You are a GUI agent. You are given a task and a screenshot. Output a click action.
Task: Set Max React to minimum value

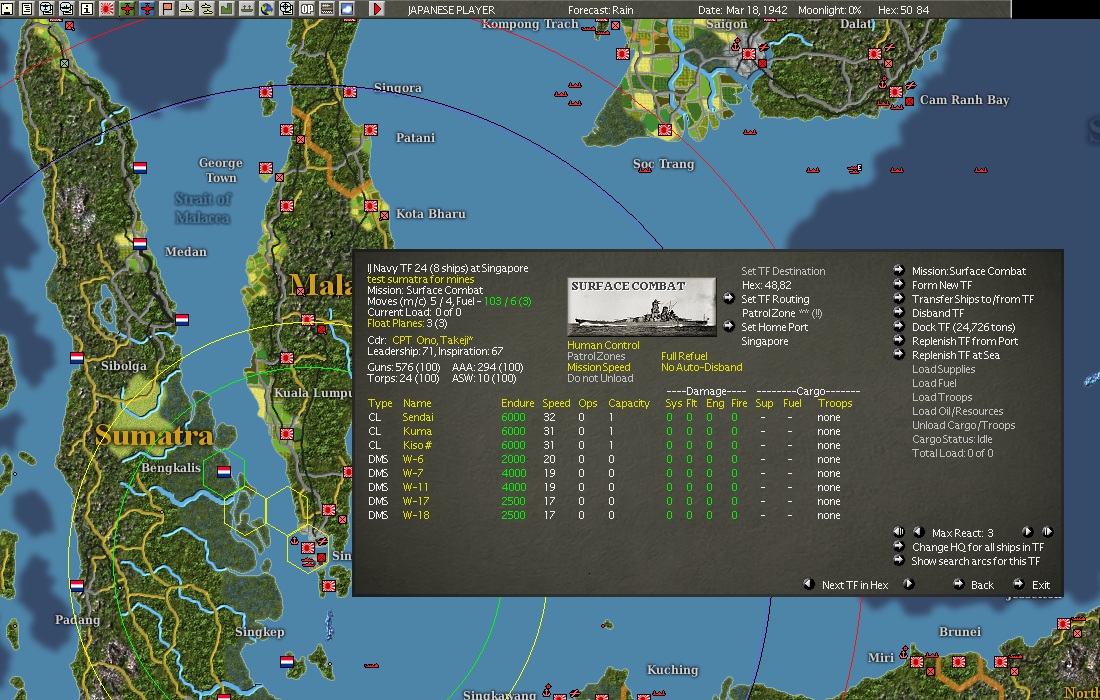[899, 532]
